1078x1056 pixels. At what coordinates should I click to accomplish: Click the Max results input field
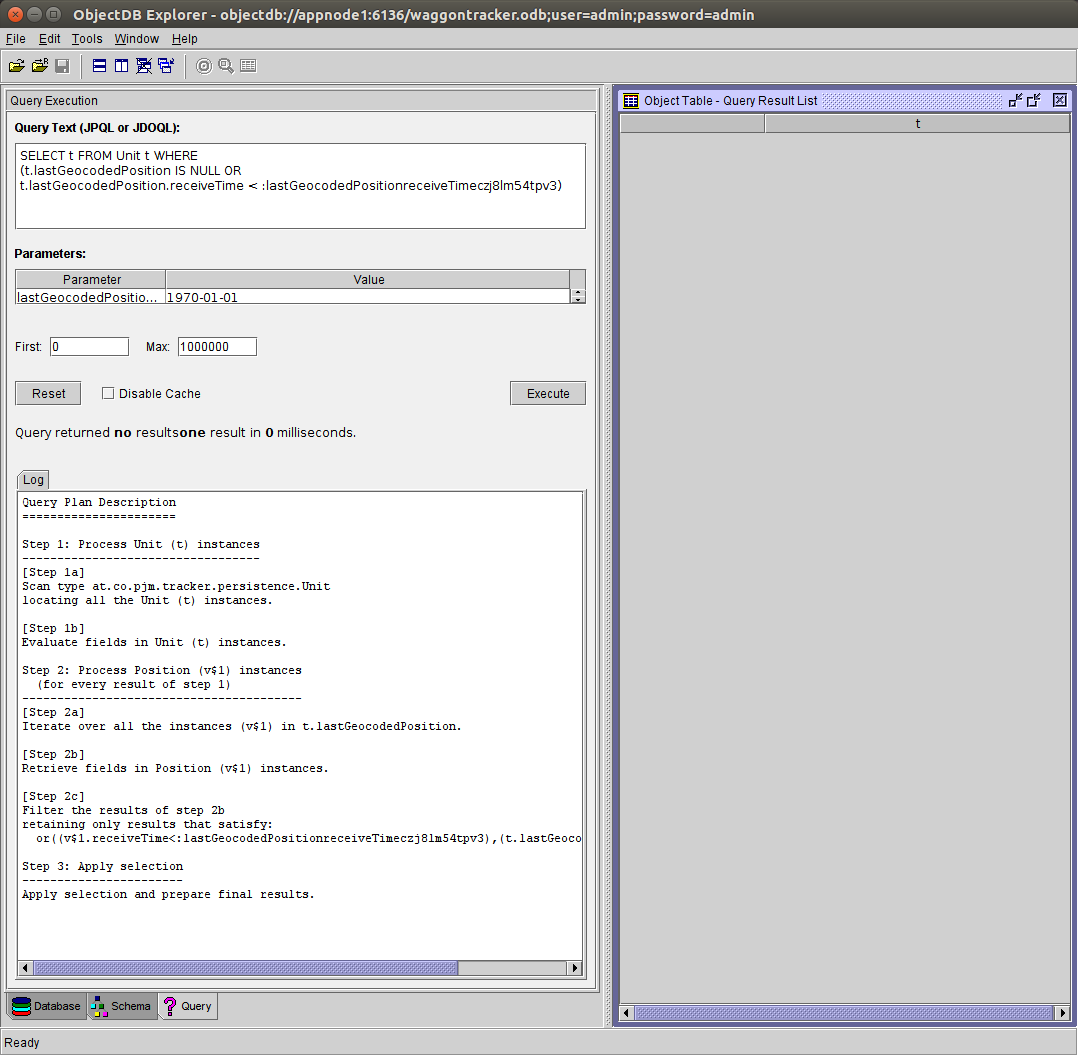tap(217, 346)
